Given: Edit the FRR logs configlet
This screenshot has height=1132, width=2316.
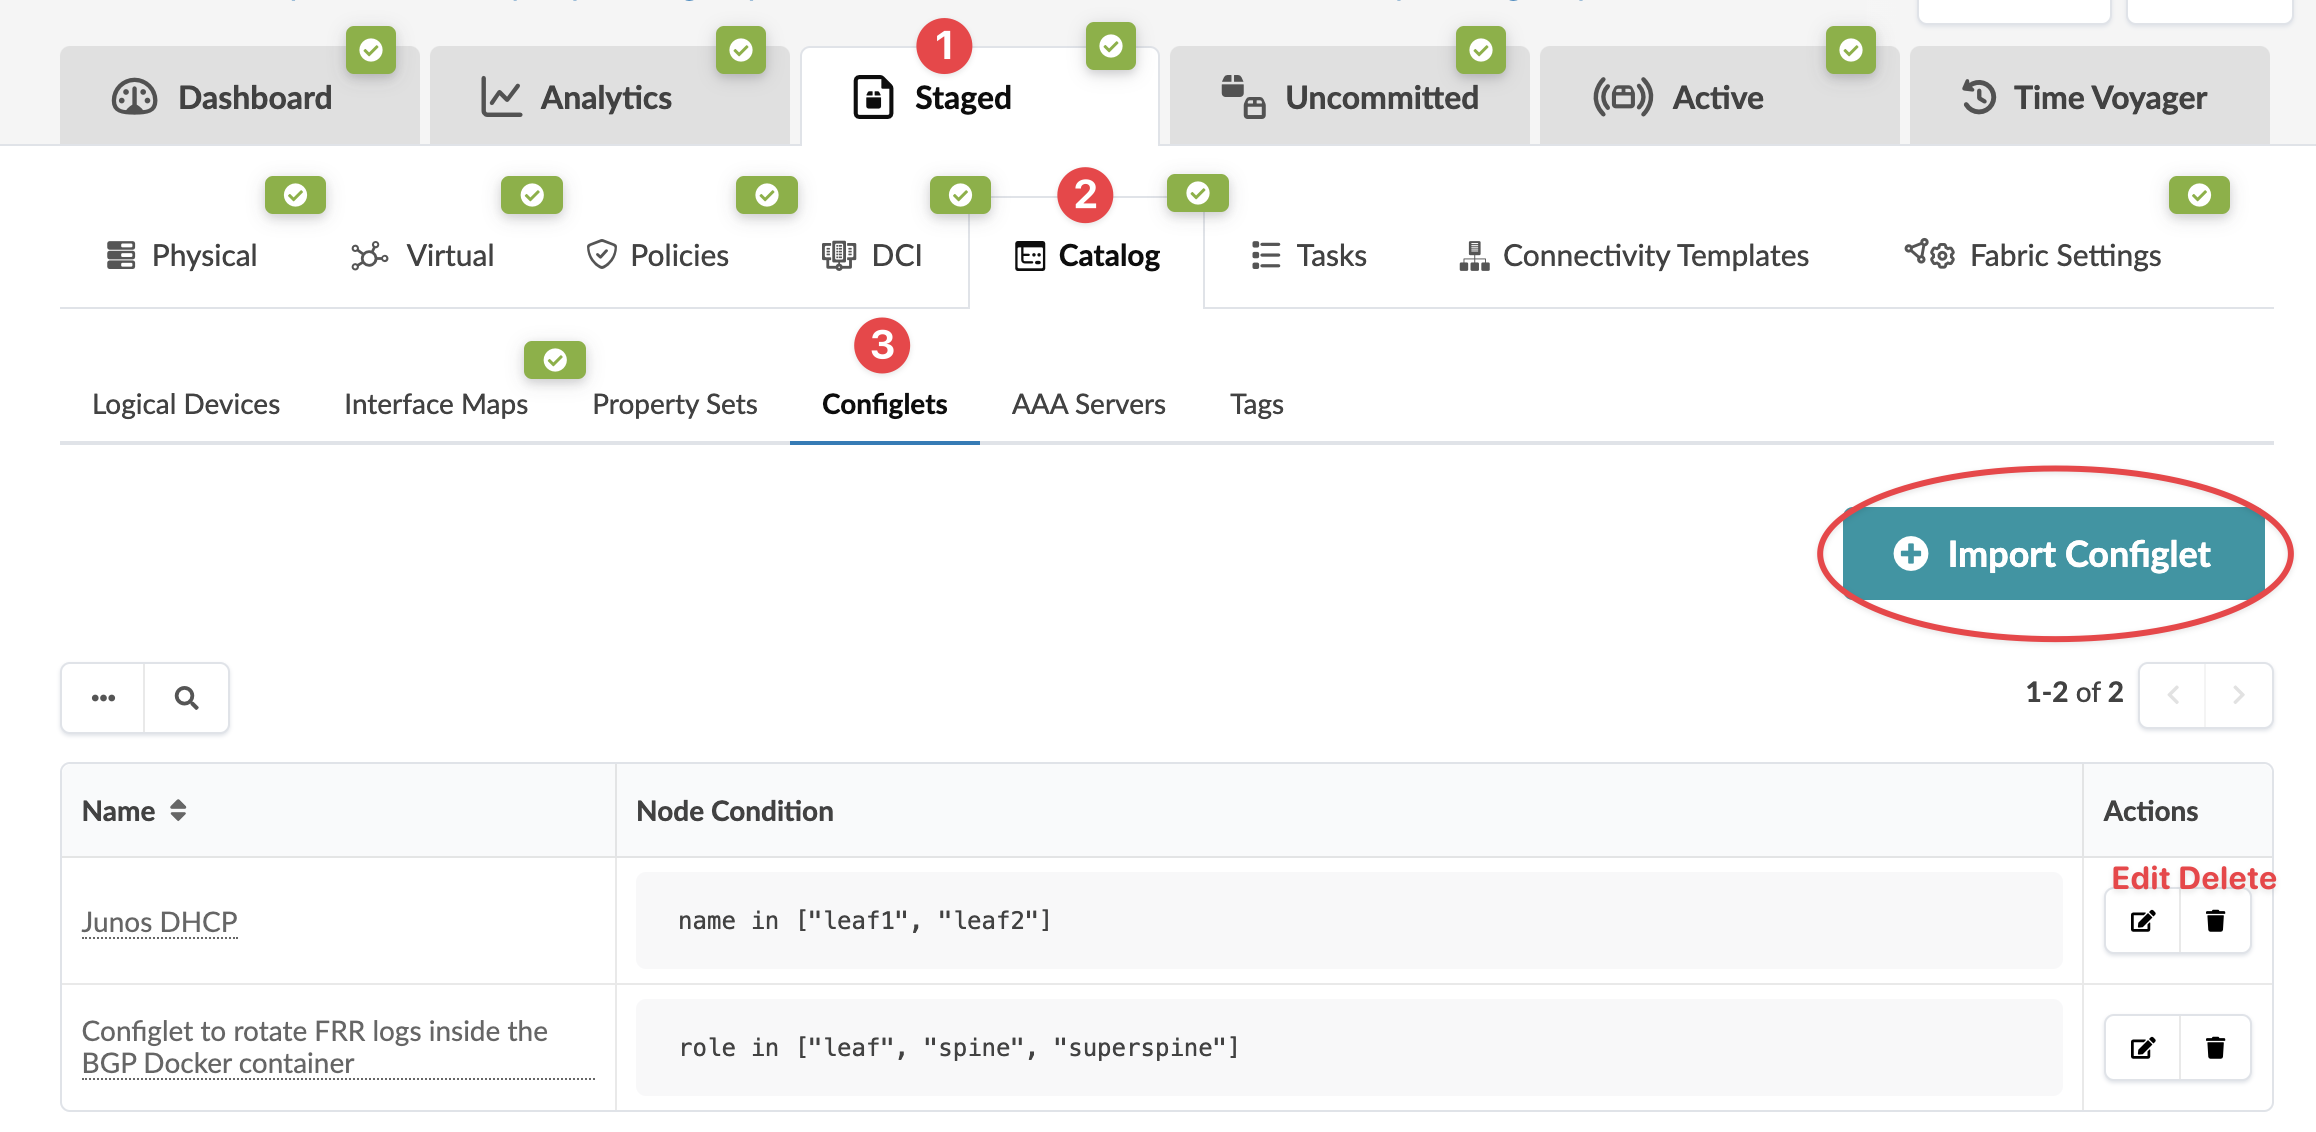Looking at the screenshot, I should pyautogui.click(x=2142, y=1048).
